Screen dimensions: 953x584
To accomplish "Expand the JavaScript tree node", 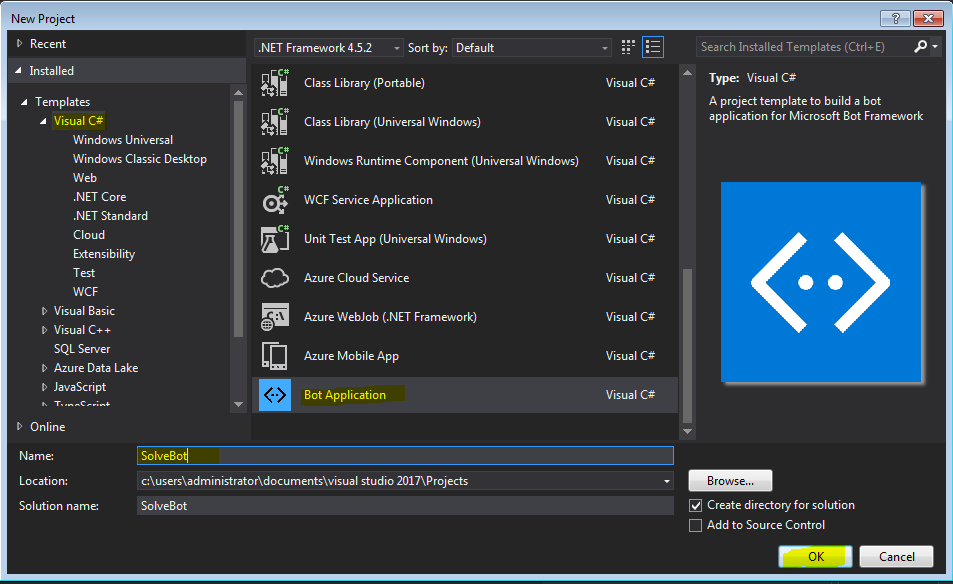I will (44, 386).
